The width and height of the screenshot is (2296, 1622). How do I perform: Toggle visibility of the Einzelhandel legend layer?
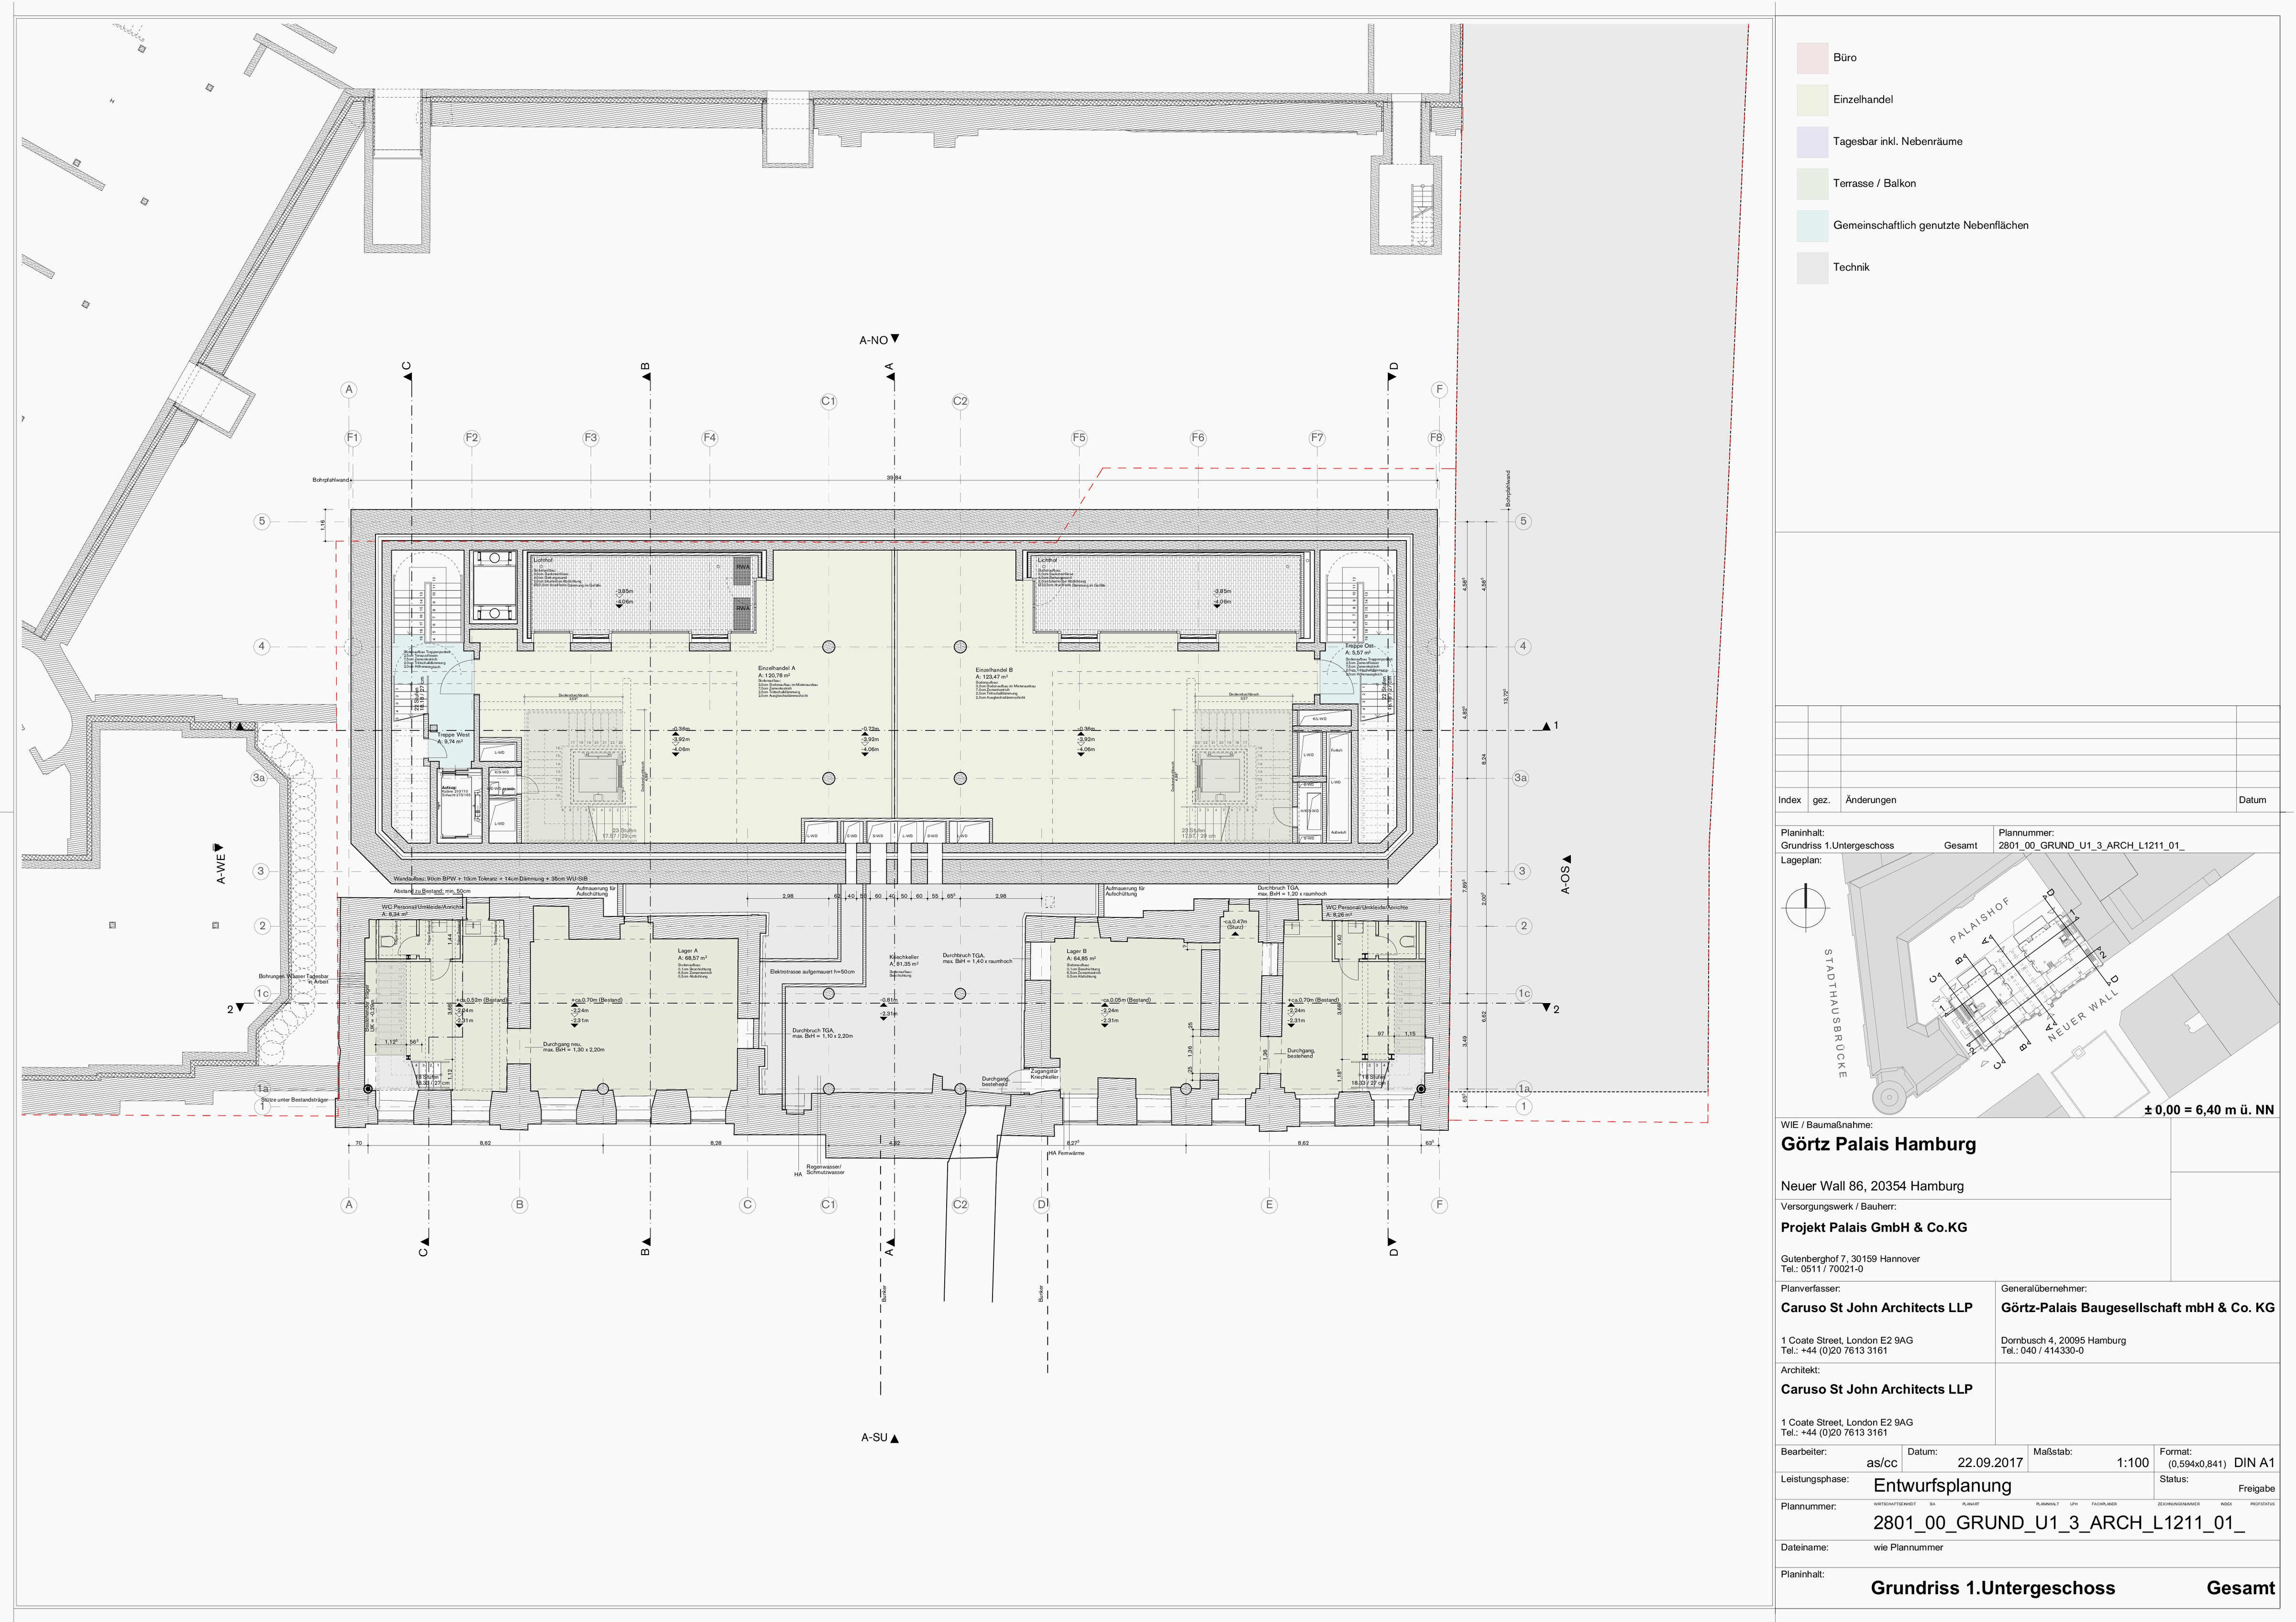(x=1813, y=100)
